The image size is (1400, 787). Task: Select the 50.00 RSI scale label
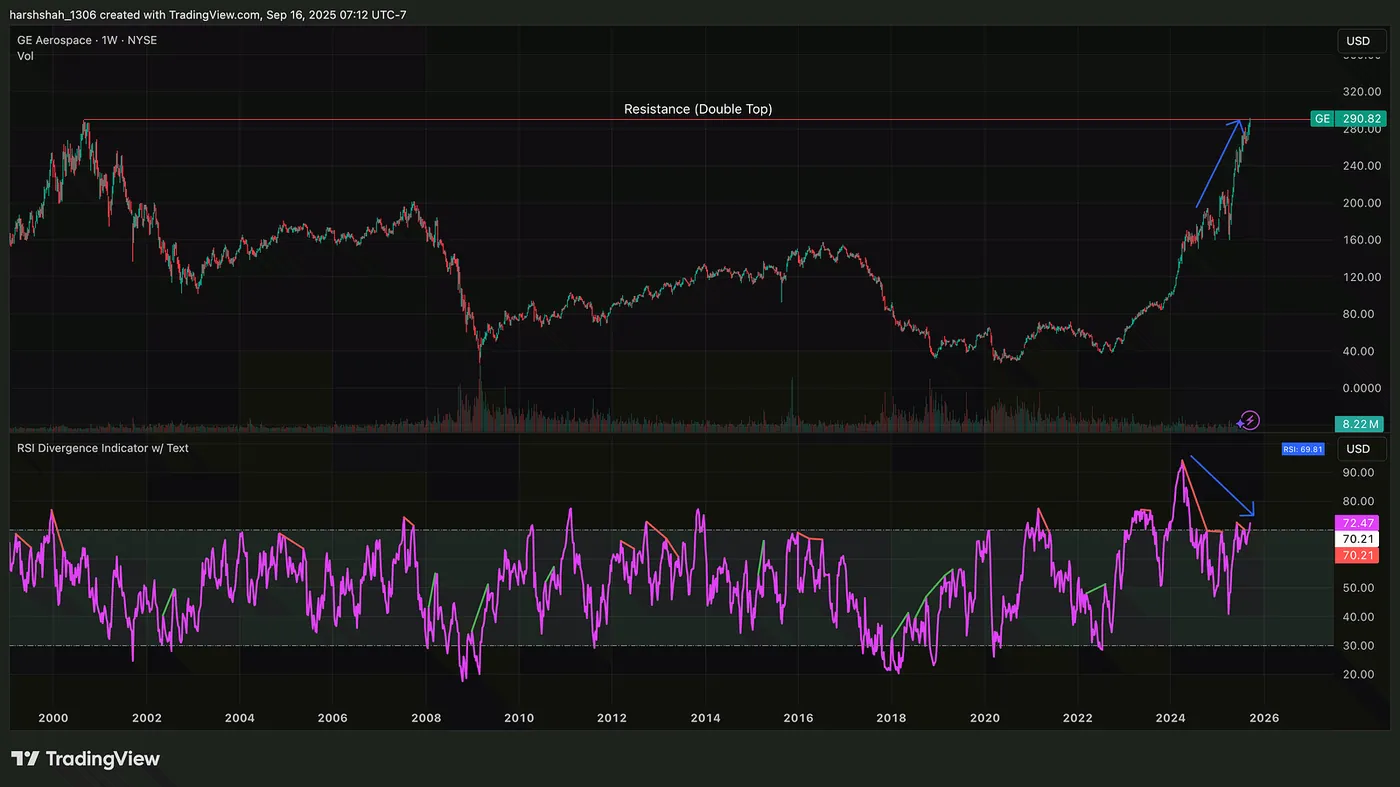tap(1358, 588)
